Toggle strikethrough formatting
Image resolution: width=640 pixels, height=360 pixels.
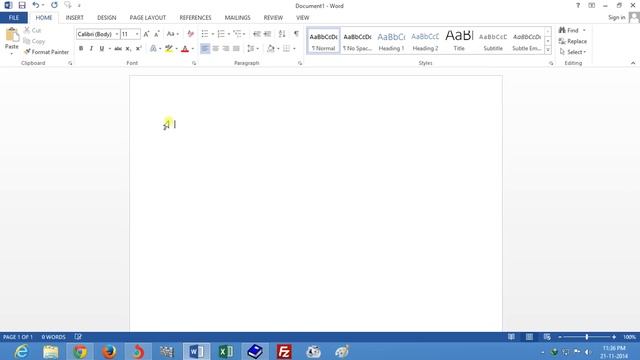(x=118, y=49)
